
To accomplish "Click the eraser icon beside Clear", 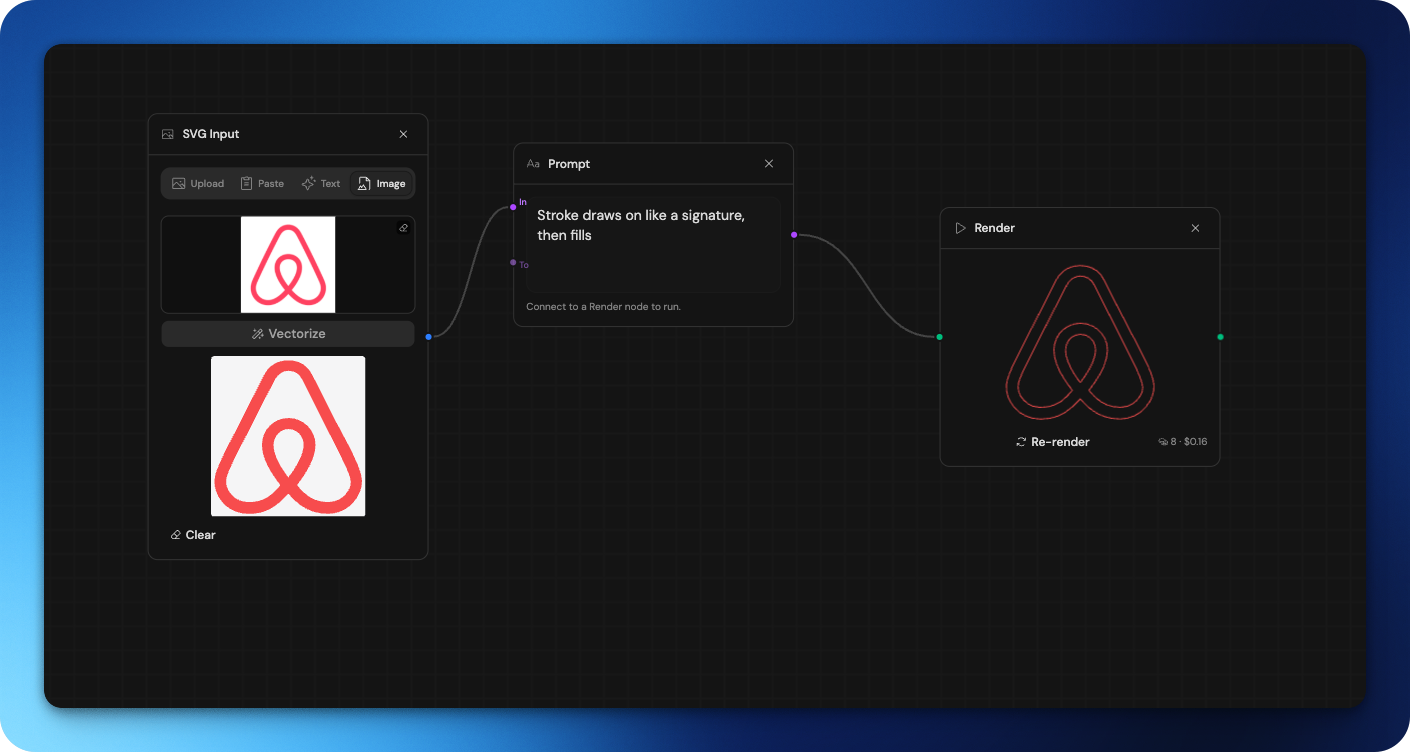I will point(175,534).
